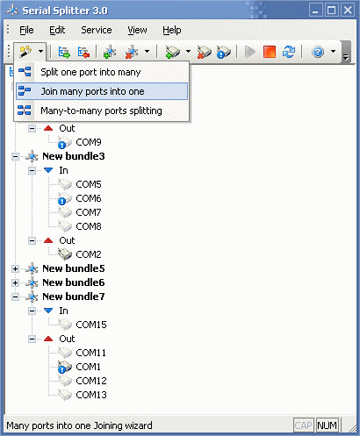The width and height of the screenshot is (360, 436).
Task: Collapse the New bundle3 node
Action: tap(15, 156)
